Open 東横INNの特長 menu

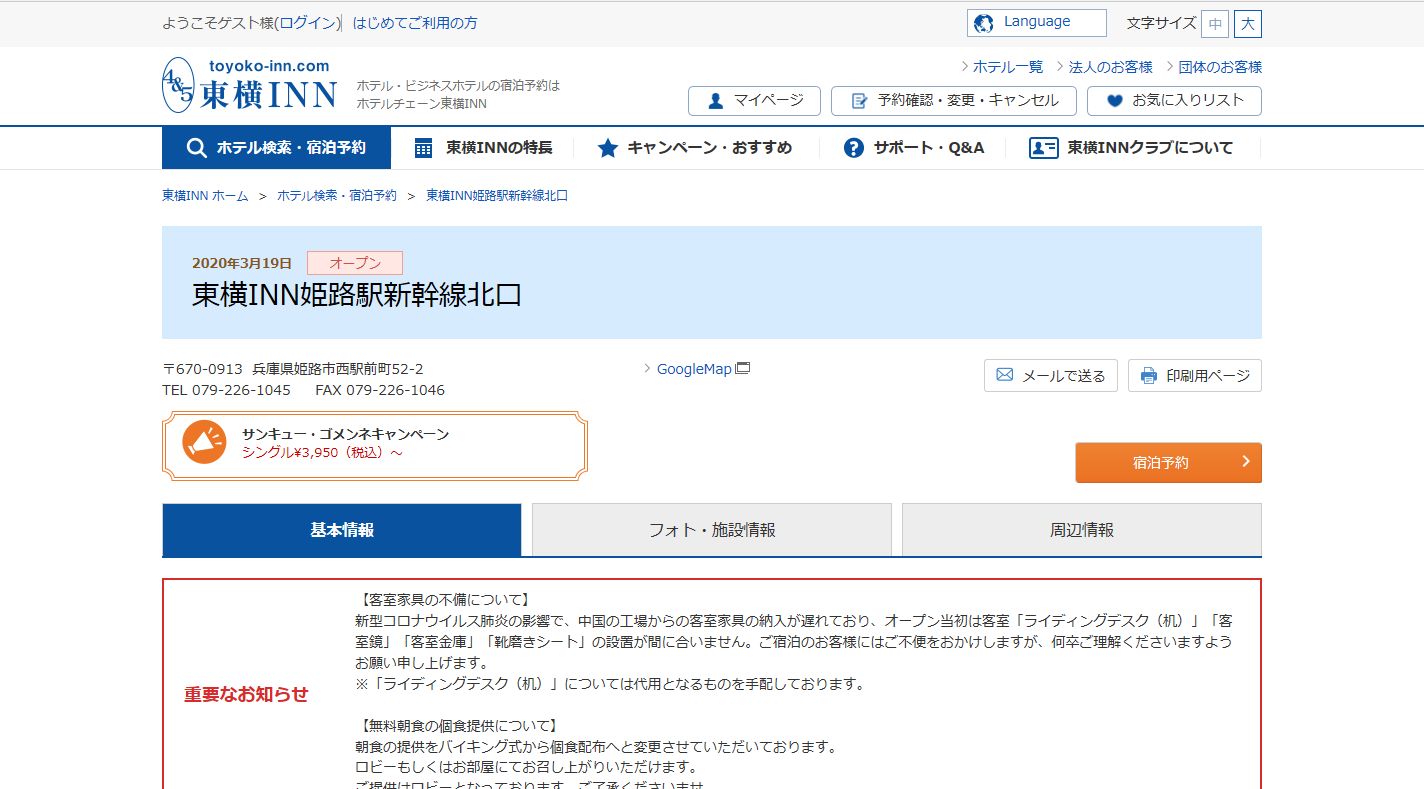click(483, 148)
